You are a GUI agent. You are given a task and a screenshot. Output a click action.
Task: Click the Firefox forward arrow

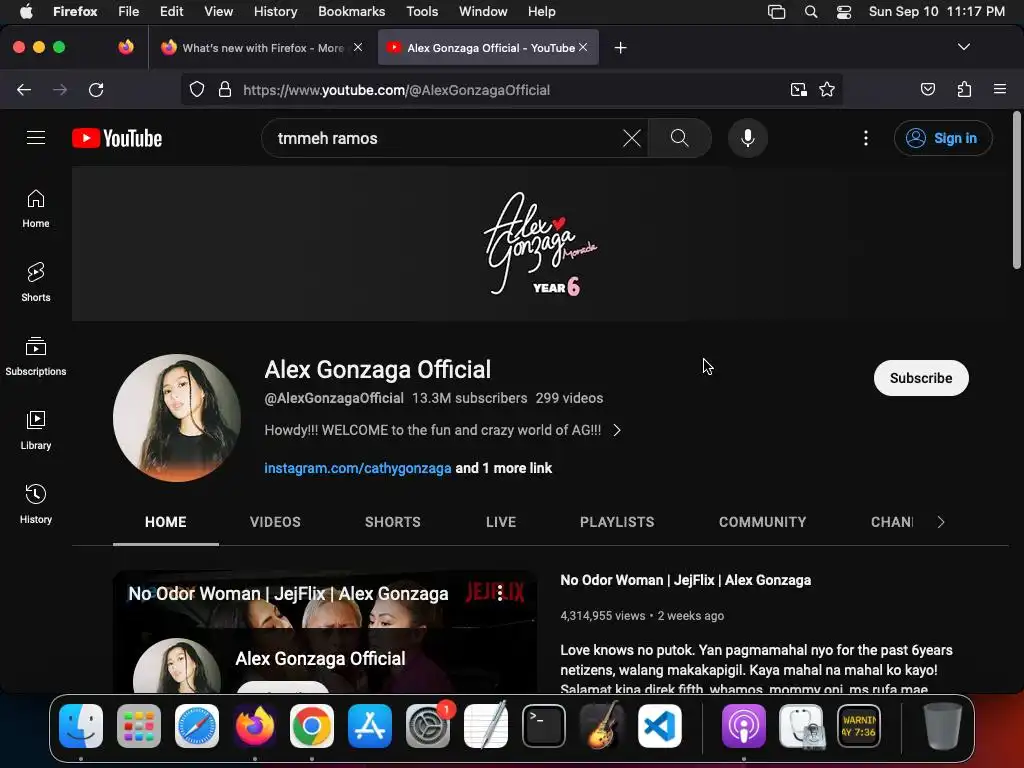click(60, 90)
